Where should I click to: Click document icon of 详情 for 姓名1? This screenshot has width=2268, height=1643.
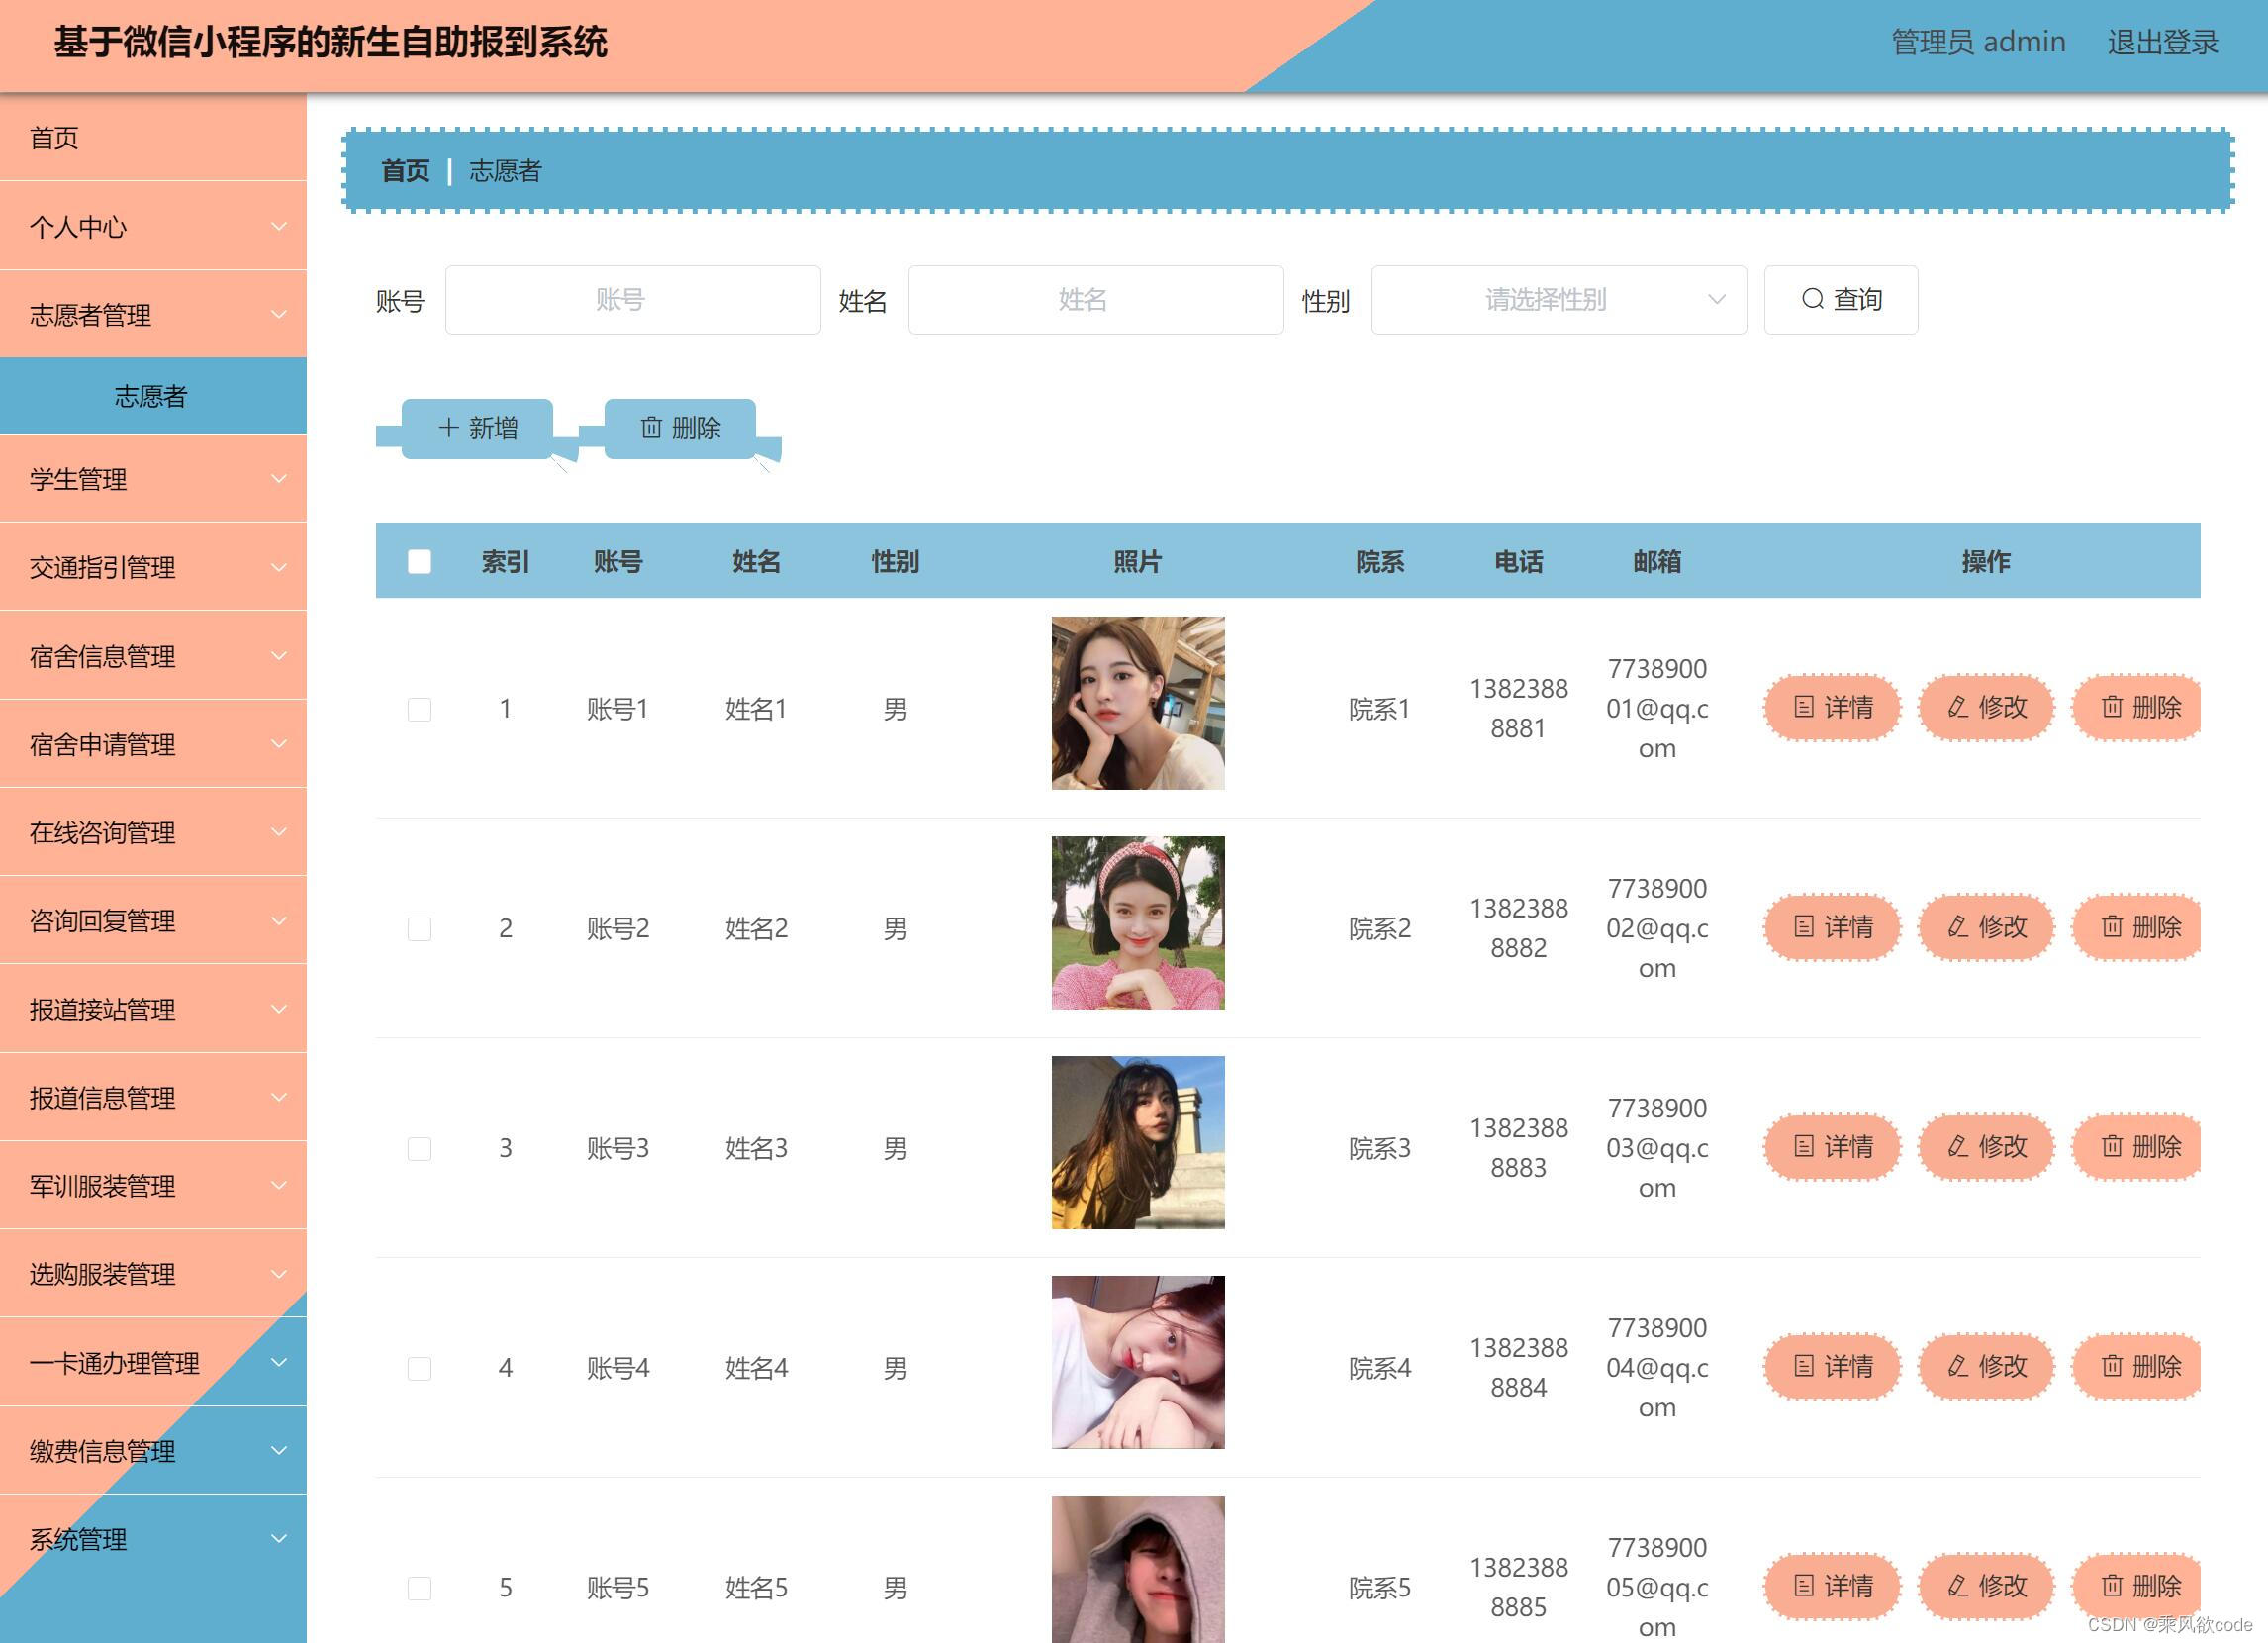click(1803, 707)
